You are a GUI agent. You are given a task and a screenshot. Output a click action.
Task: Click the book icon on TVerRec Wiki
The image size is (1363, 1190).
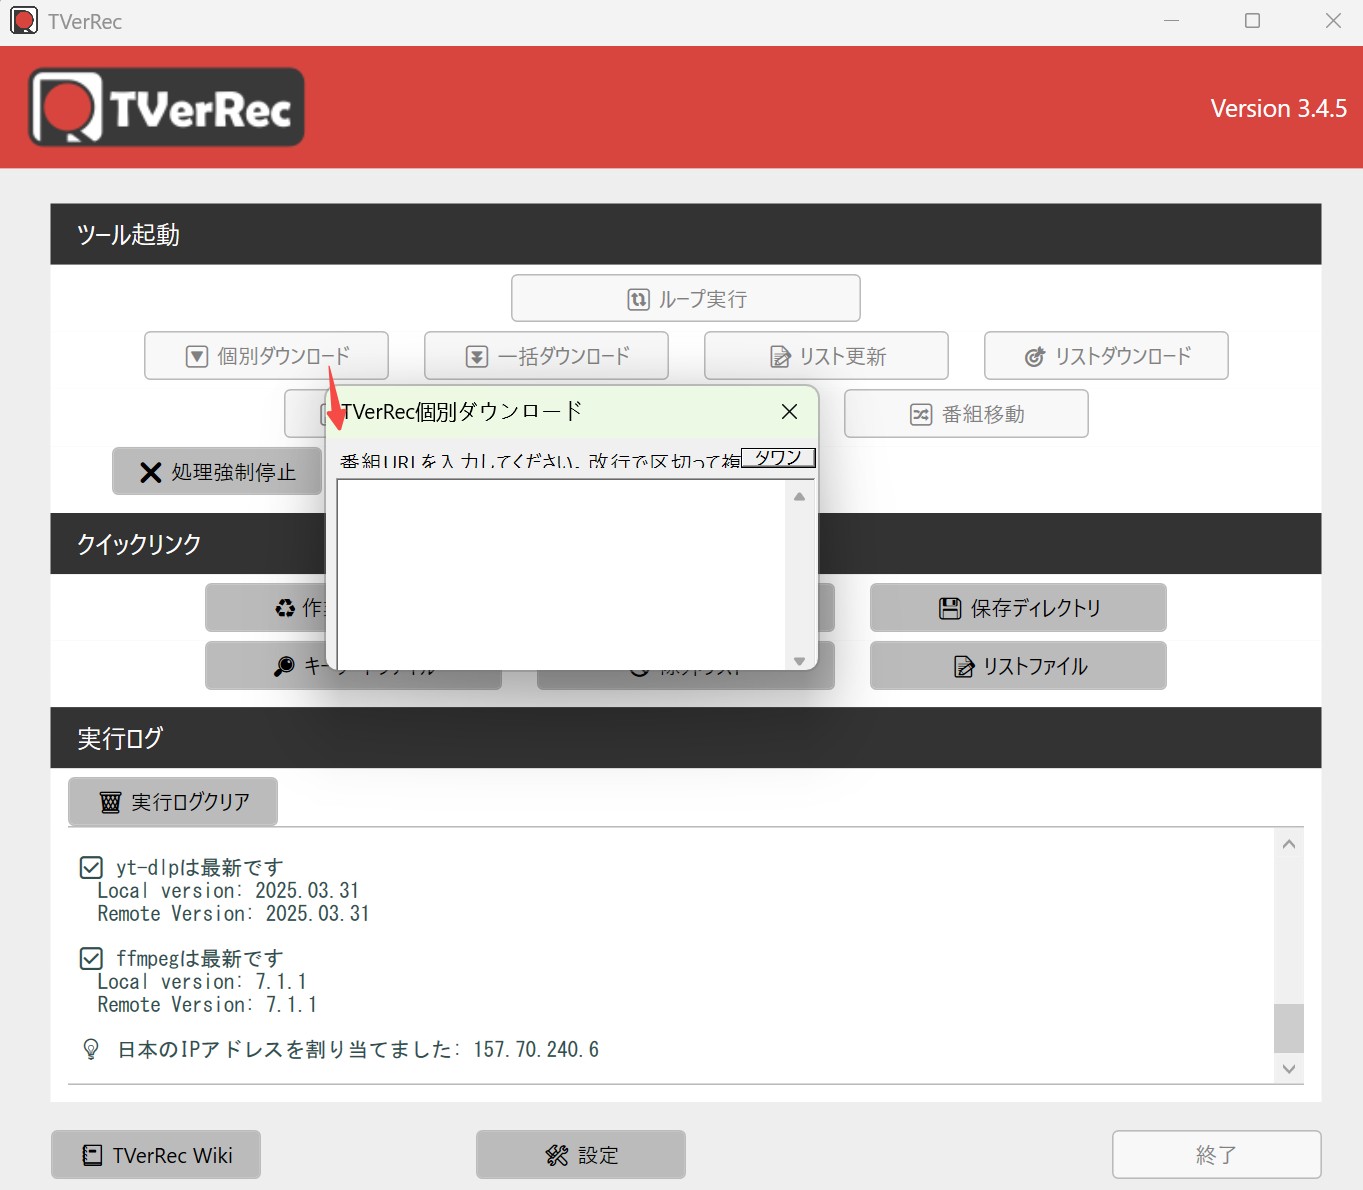pos(92,1156)
